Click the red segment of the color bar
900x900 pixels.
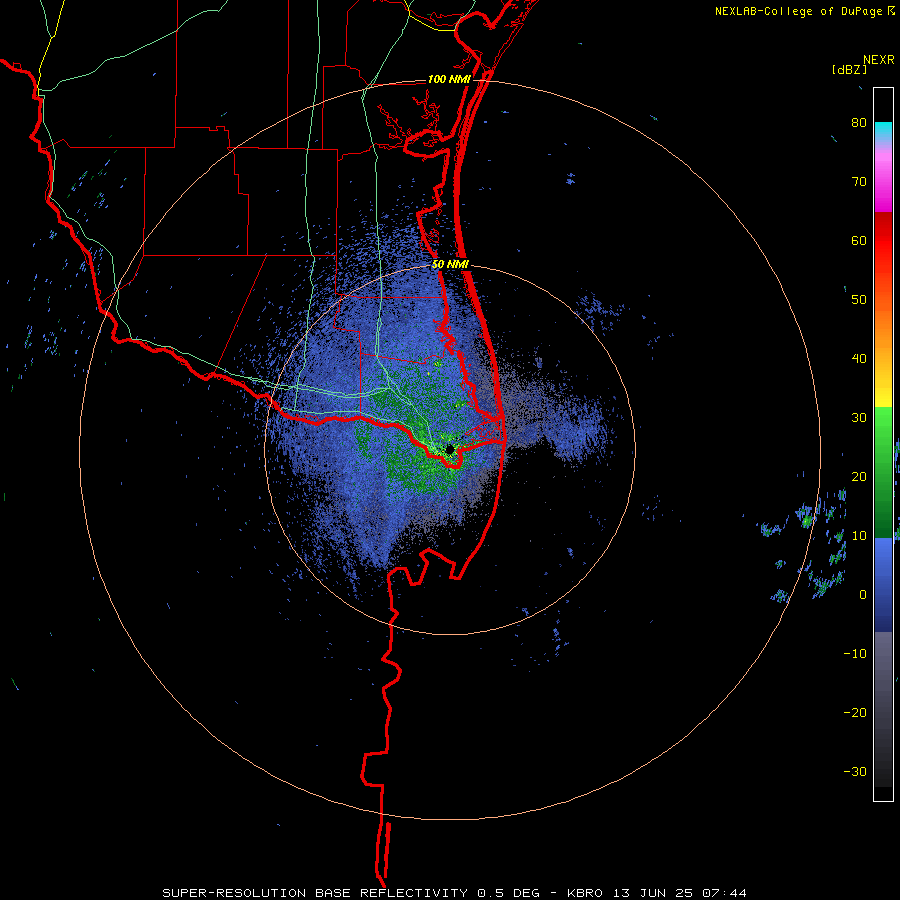(883, 241)
